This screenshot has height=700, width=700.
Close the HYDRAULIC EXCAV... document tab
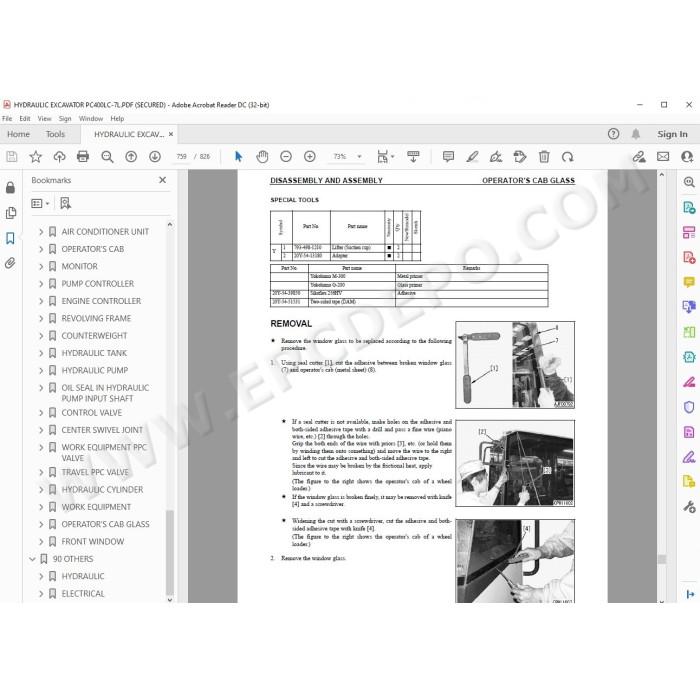[x=171, y=134]
